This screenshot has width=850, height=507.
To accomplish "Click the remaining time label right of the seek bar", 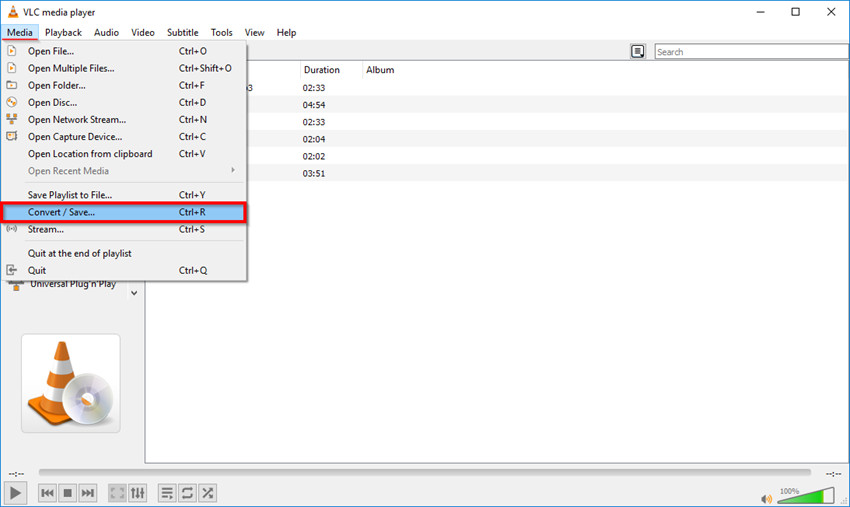I will coord(833,474).
